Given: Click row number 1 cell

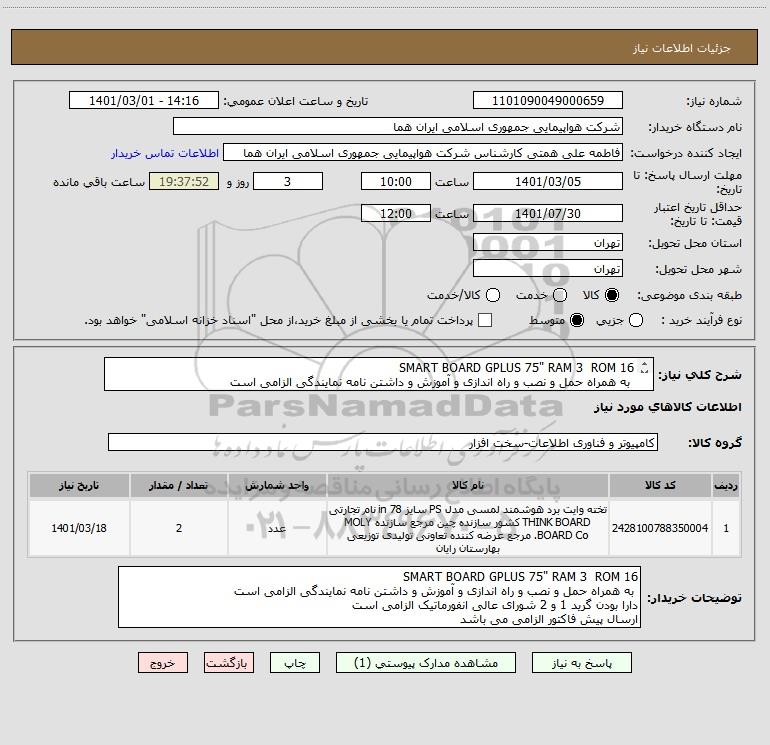Looking at the screenshot, I should click(726, 528).
